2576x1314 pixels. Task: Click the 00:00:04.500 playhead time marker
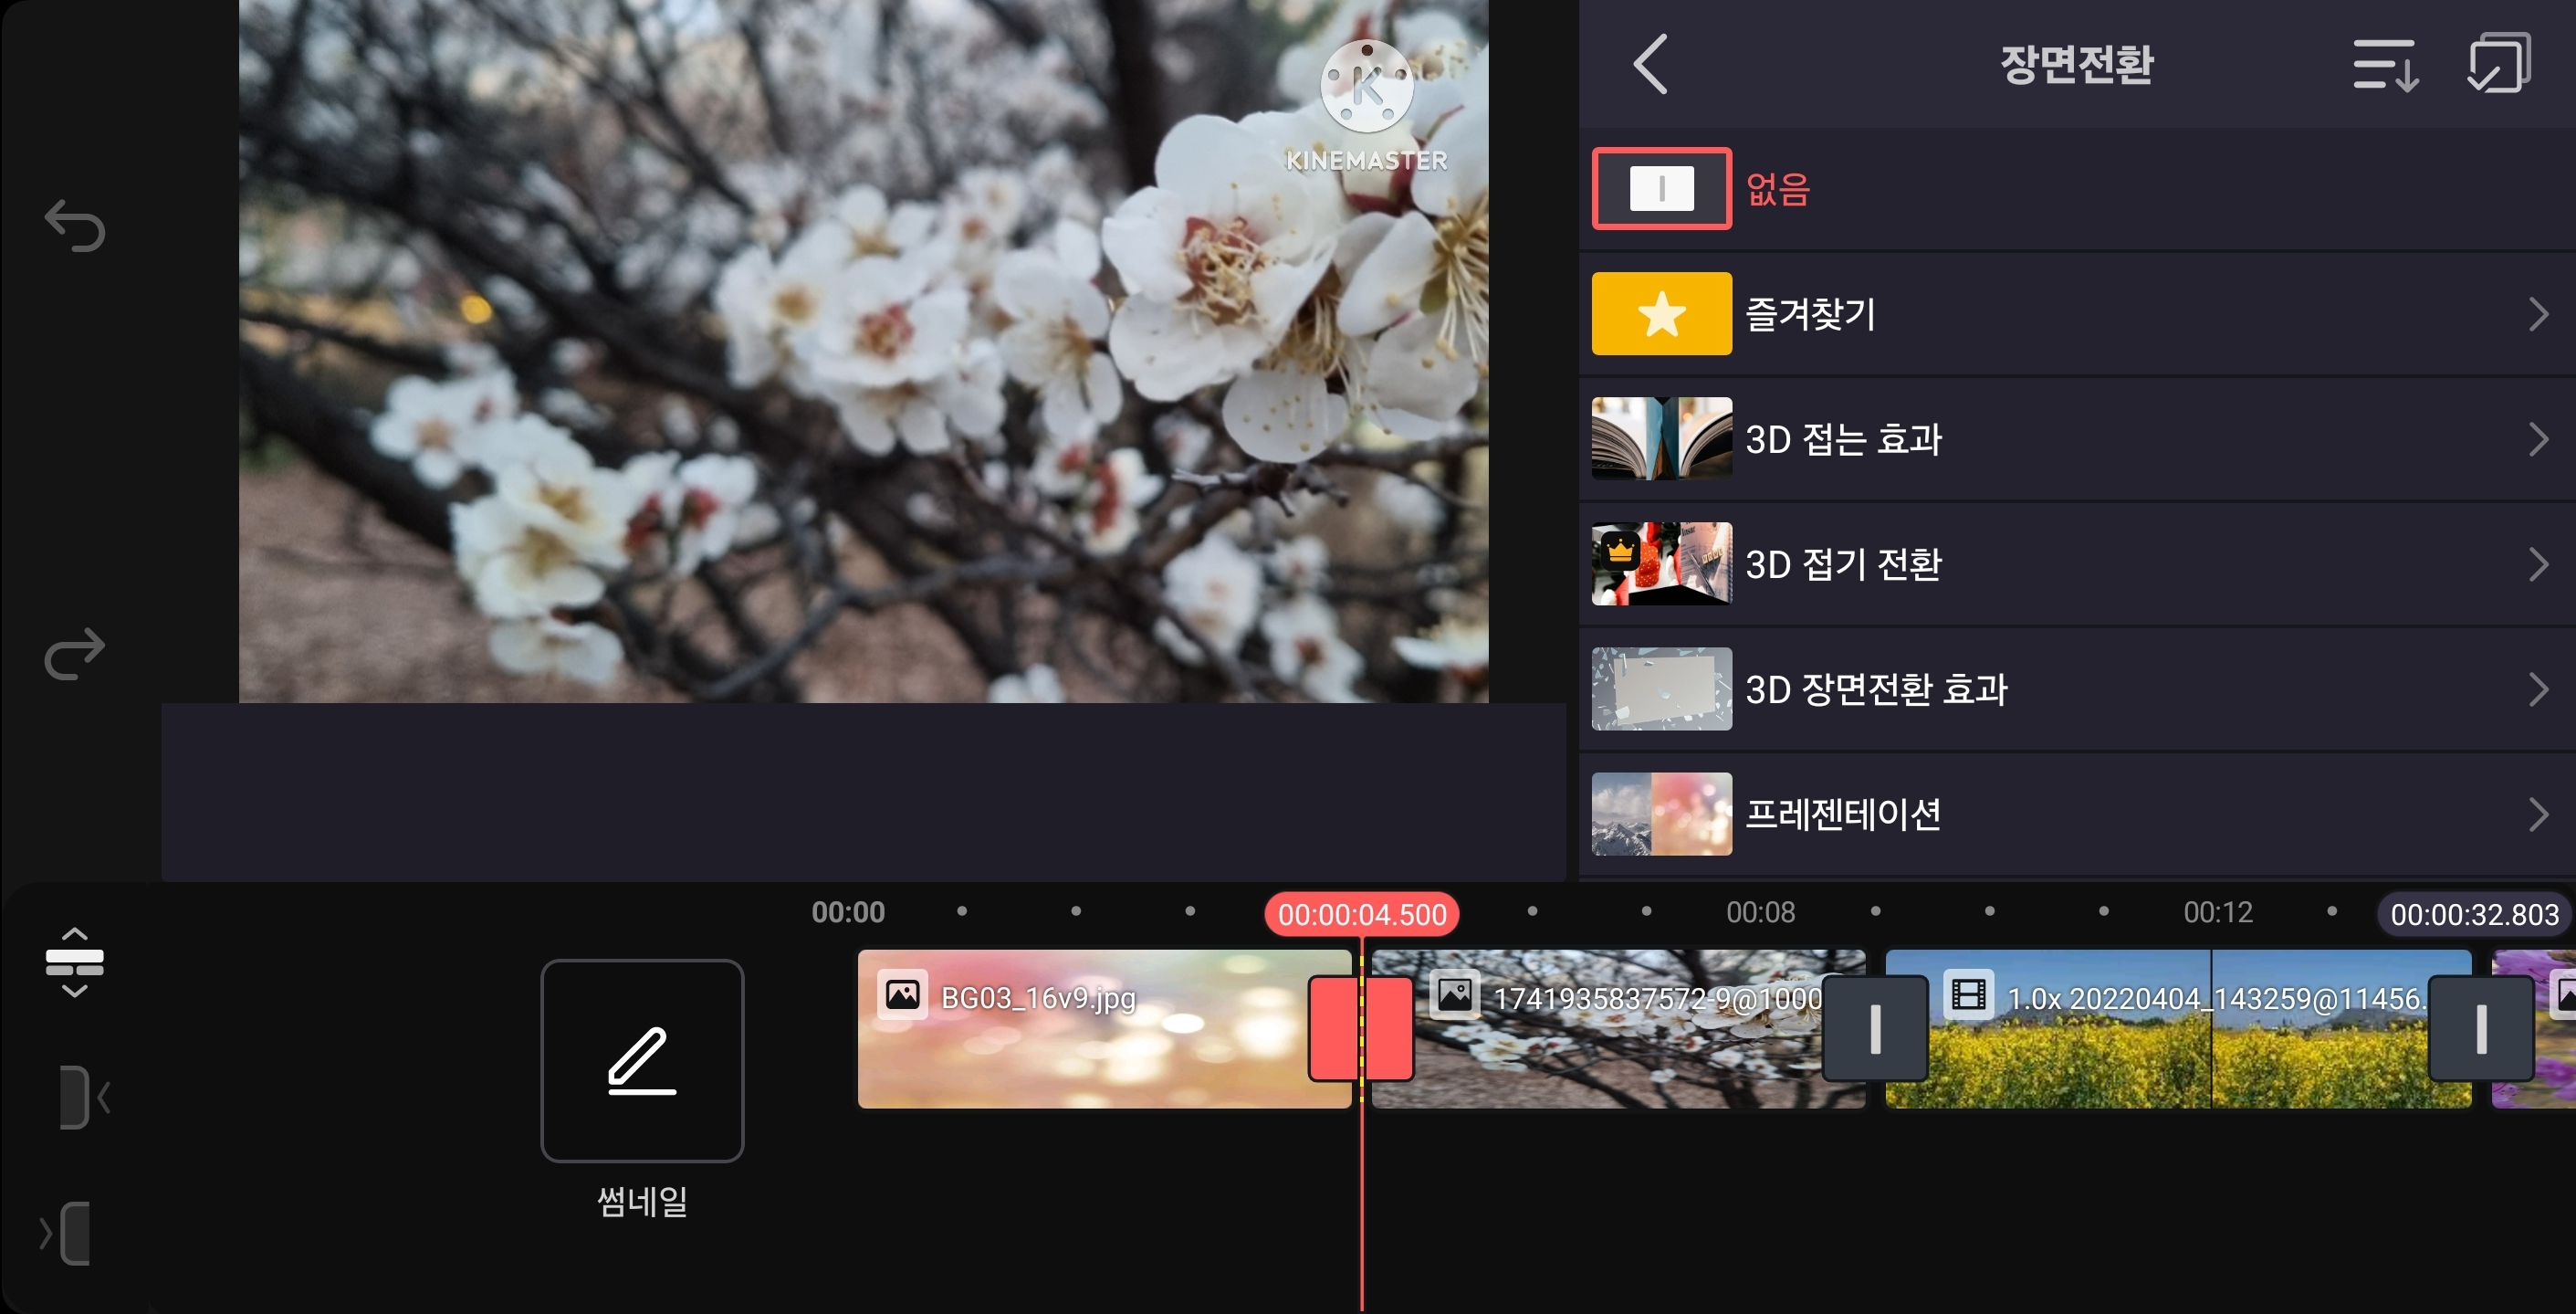click(1361, 914)
